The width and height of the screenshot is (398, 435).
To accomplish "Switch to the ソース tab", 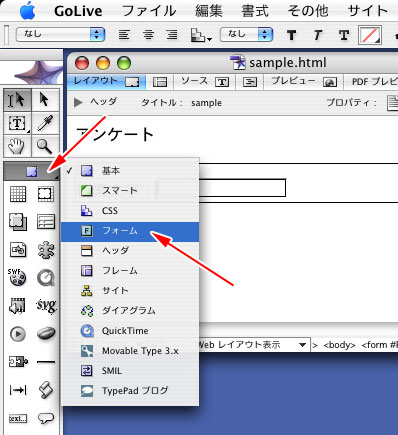I will tap(205, 82).
